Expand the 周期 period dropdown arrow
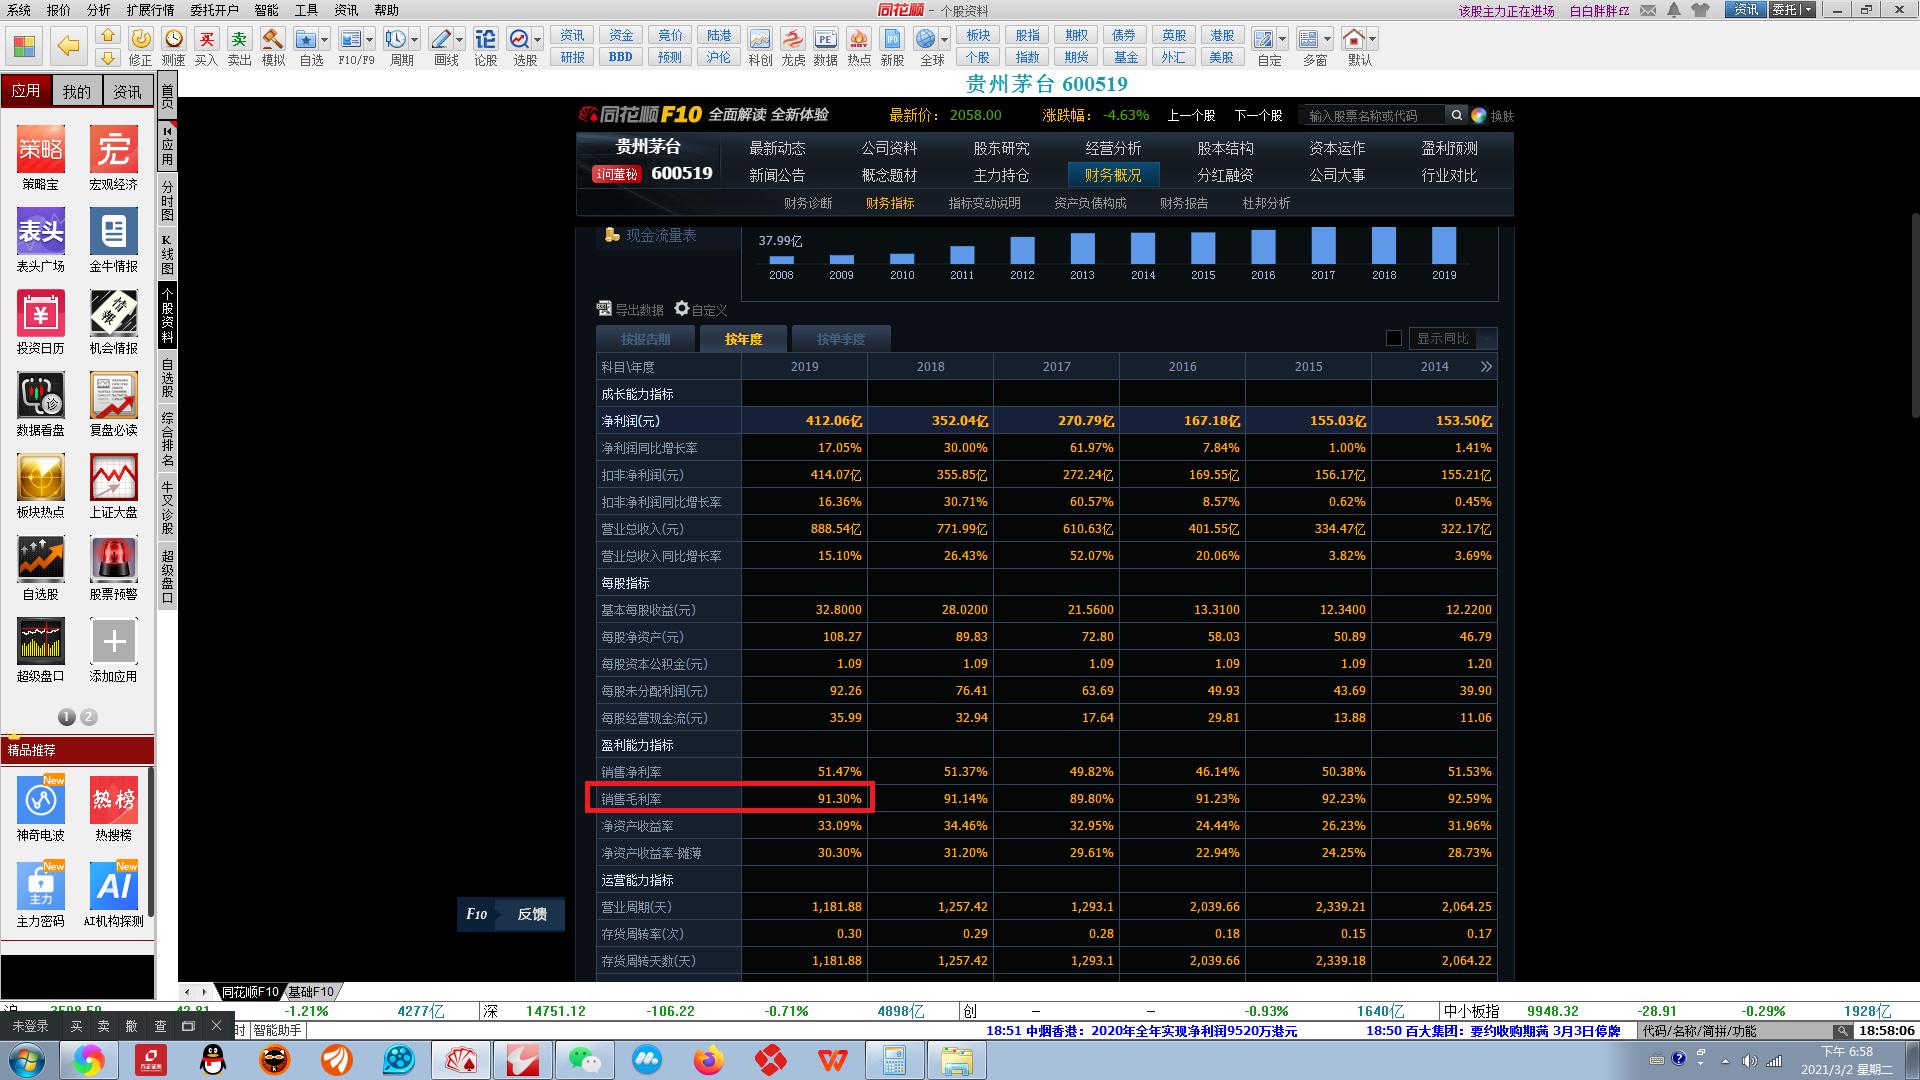The width and height of the screenshot is (1920, 1080). [x=416, y=40]
